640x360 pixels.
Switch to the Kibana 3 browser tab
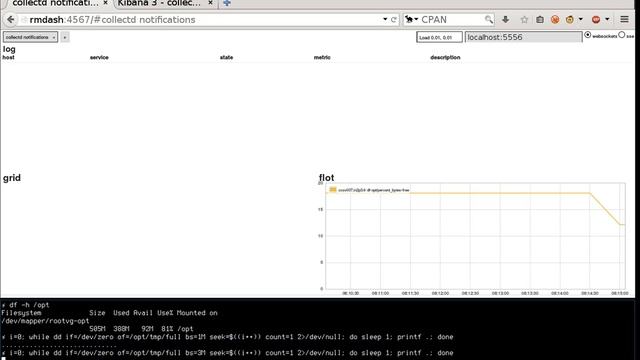pyautogui.click(x=159, y=3)
